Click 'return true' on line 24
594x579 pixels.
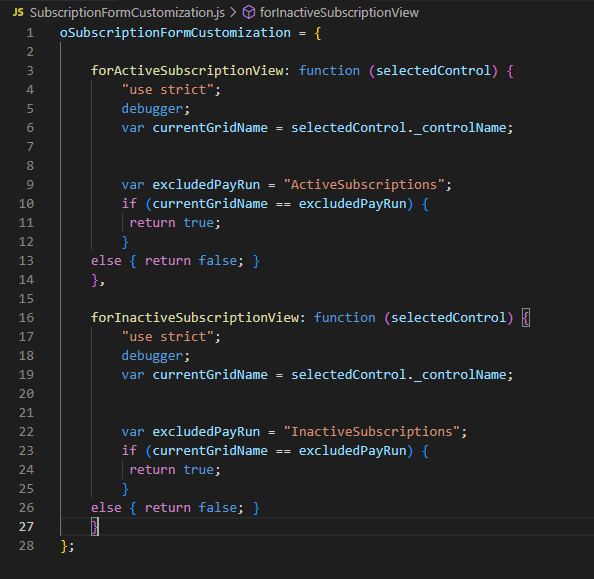point(172,470)
